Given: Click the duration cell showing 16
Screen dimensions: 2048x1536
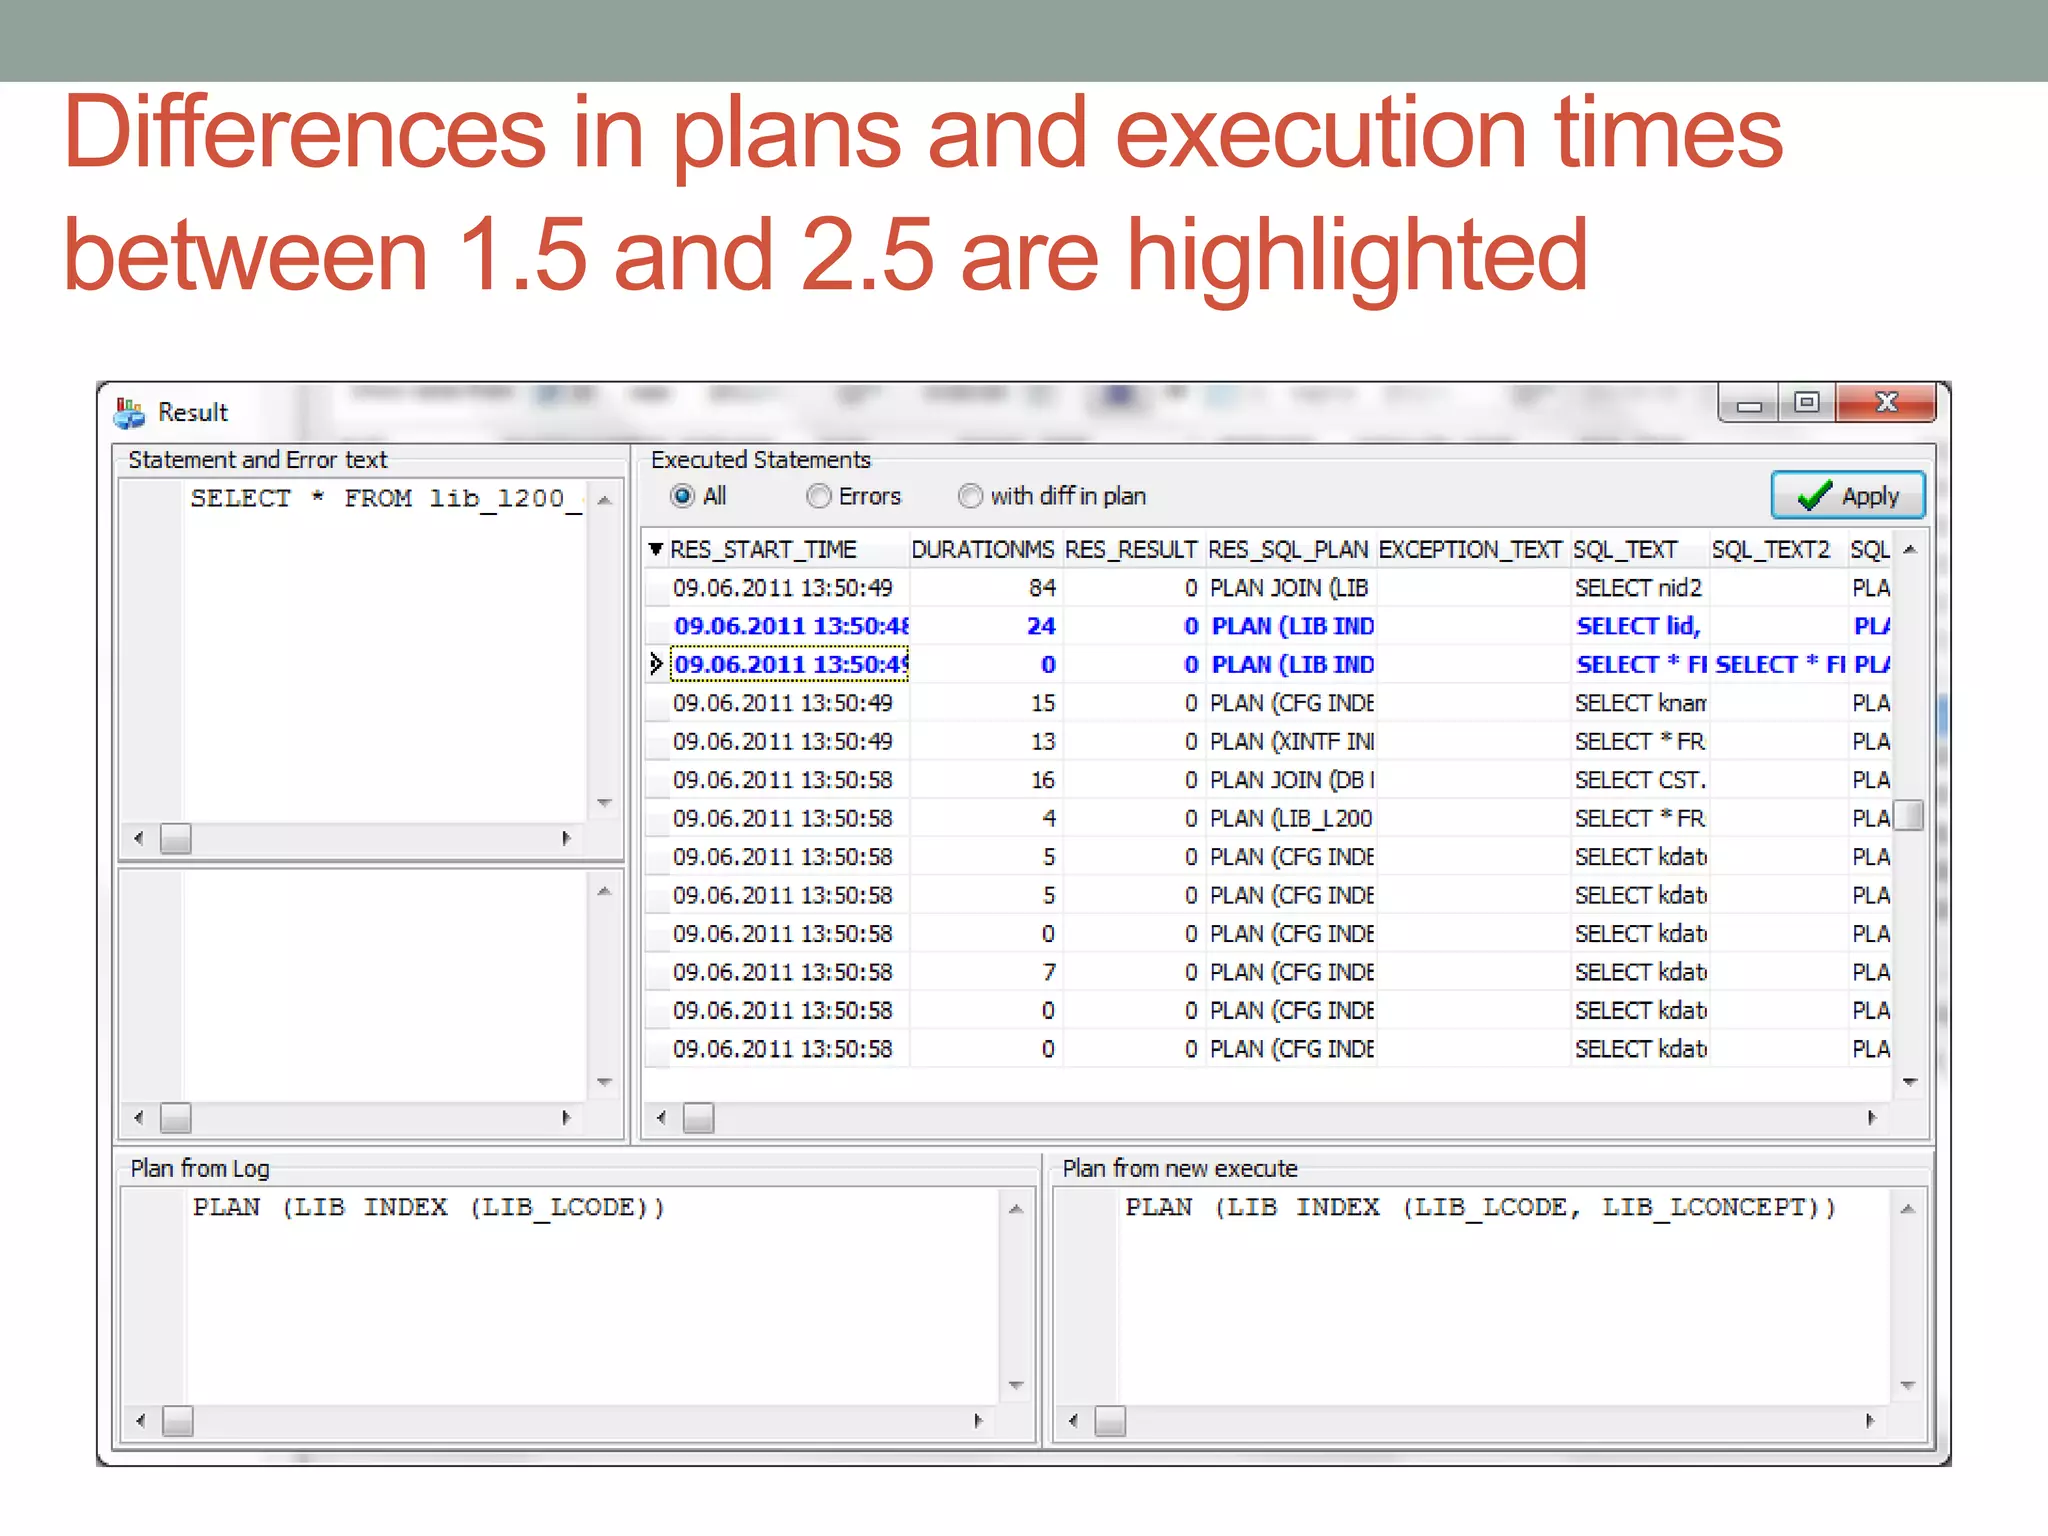Looking at the screenshot, I should [x=984, y=780].
